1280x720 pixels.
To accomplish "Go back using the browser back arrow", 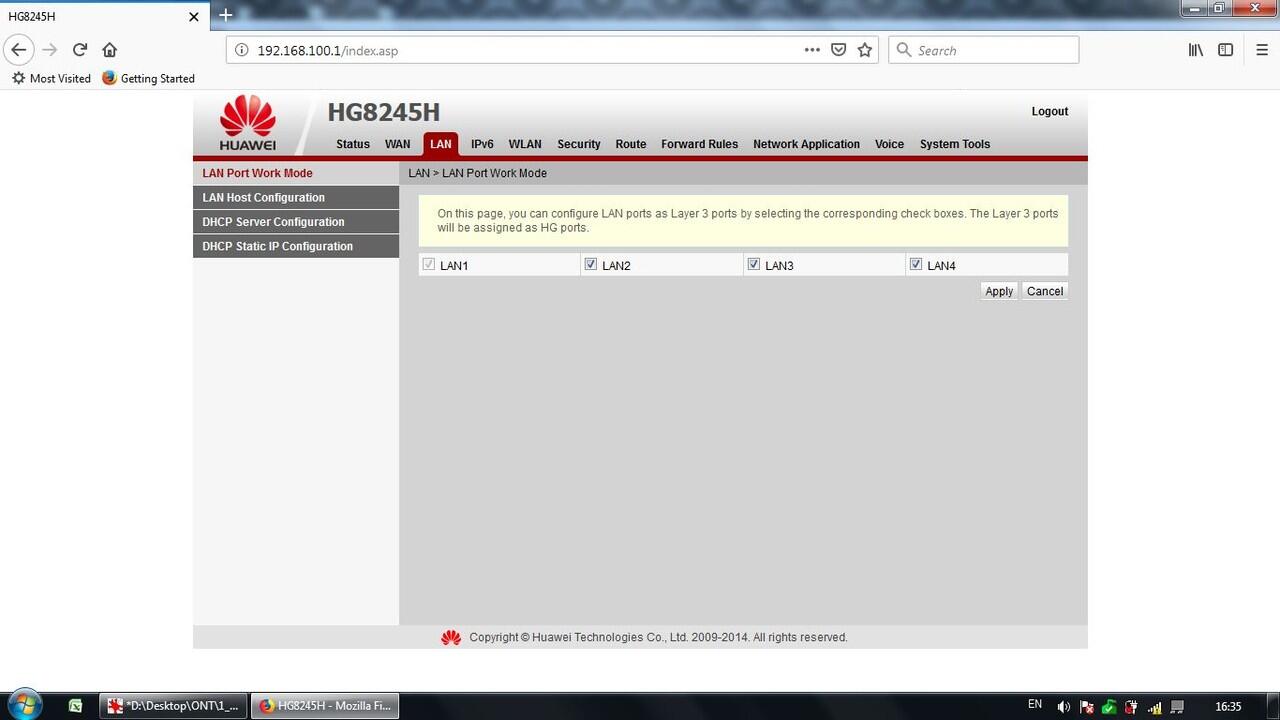I will 18,50.
